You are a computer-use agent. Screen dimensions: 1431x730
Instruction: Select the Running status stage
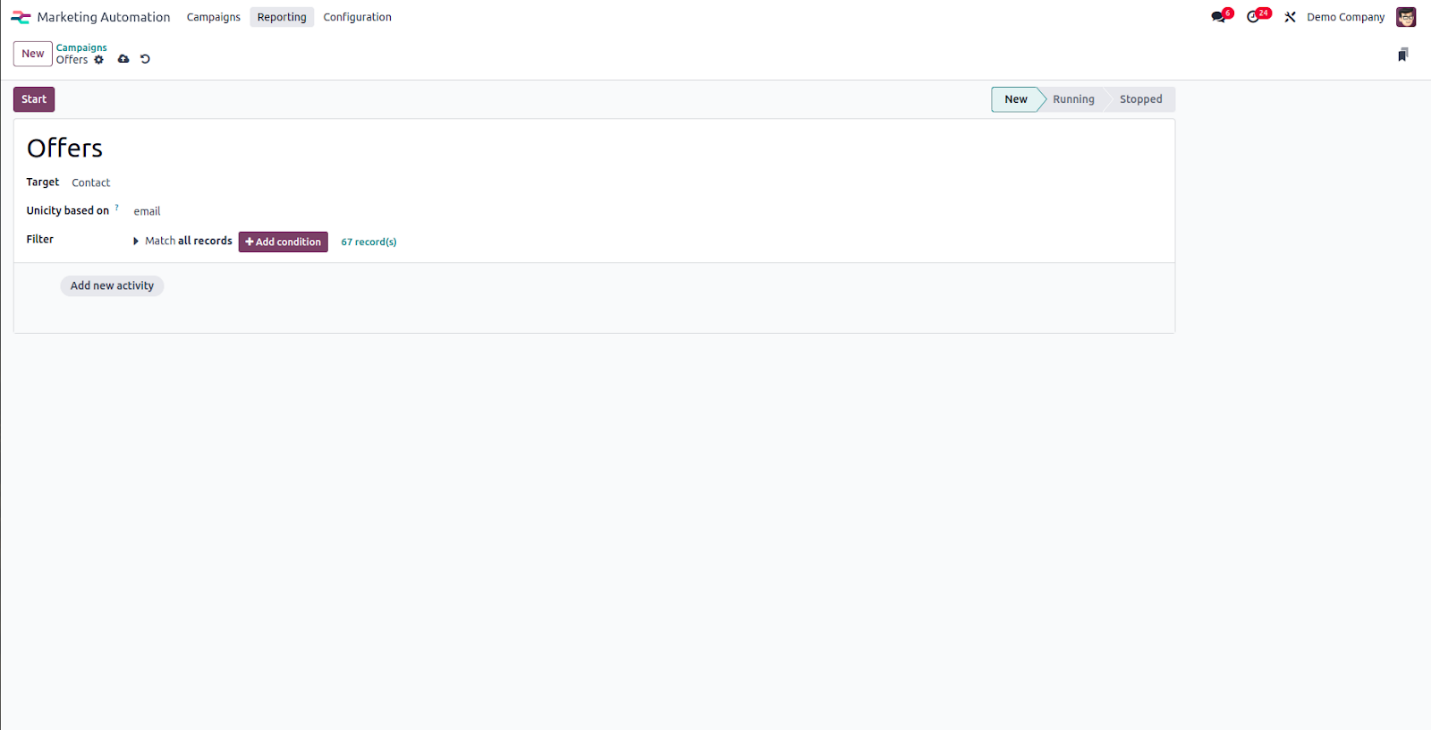point(1074,99)
